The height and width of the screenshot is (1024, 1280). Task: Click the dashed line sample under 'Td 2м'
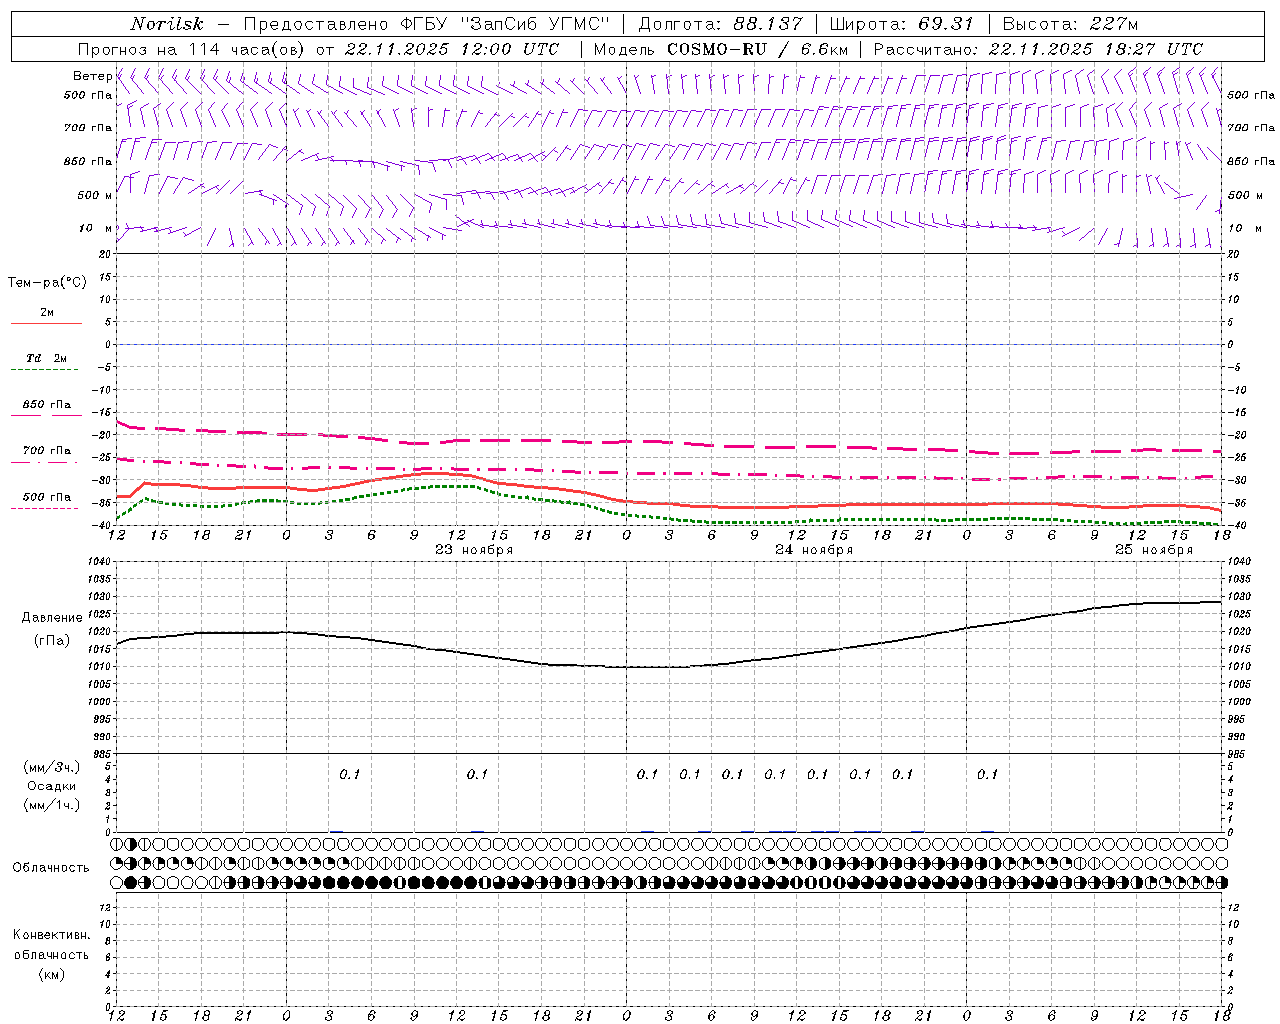coord(45,370)
